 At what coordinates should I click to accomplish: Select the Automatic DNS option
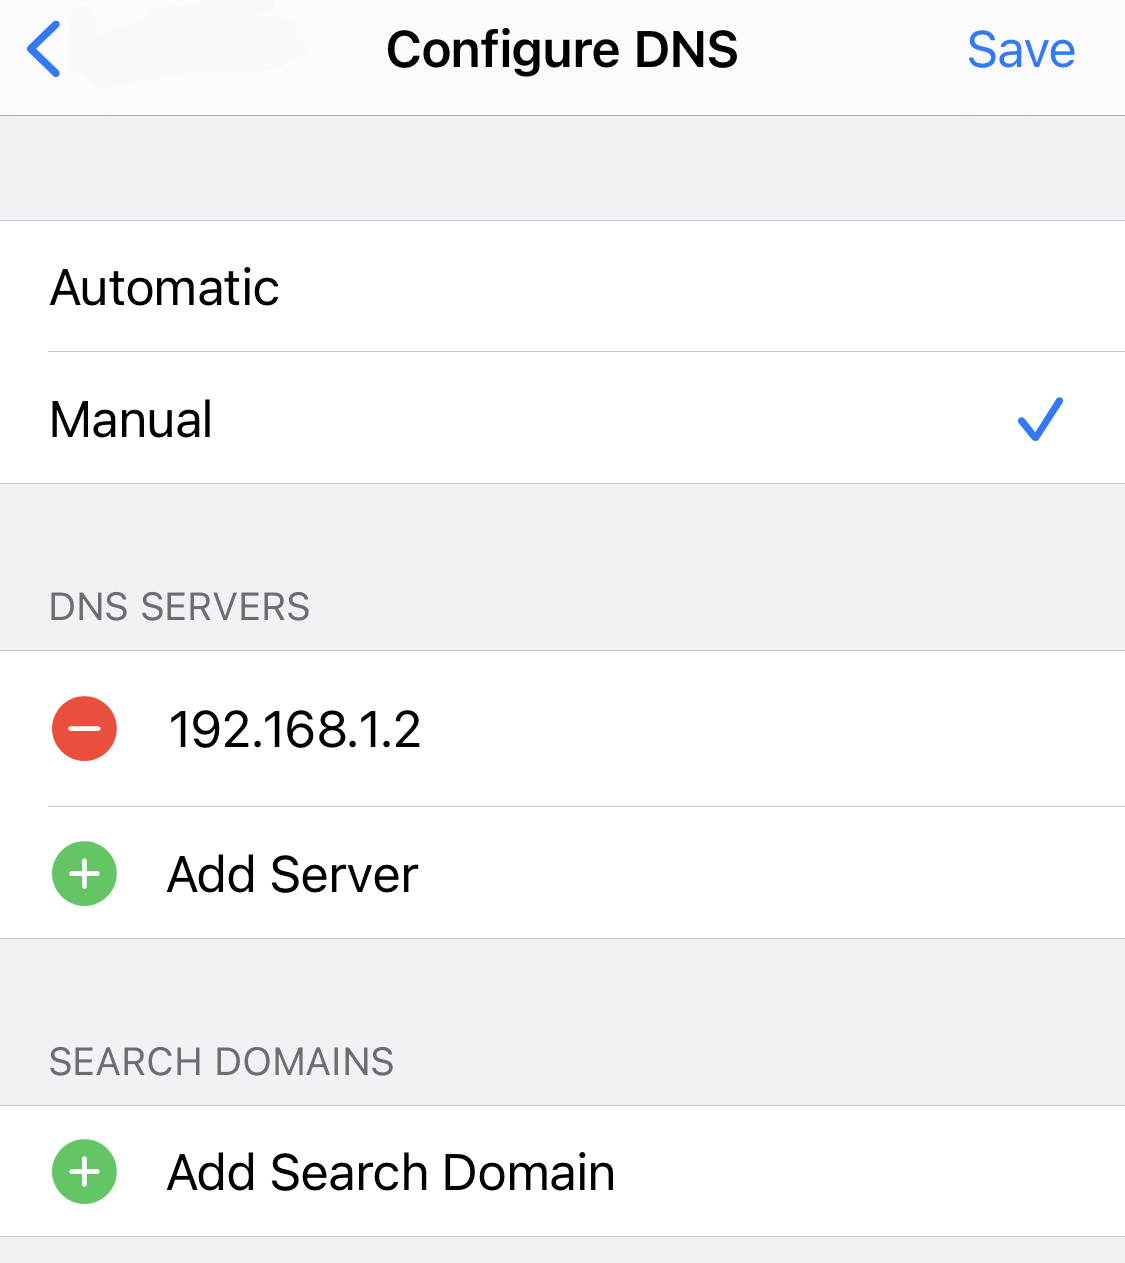tap(165, 288)
